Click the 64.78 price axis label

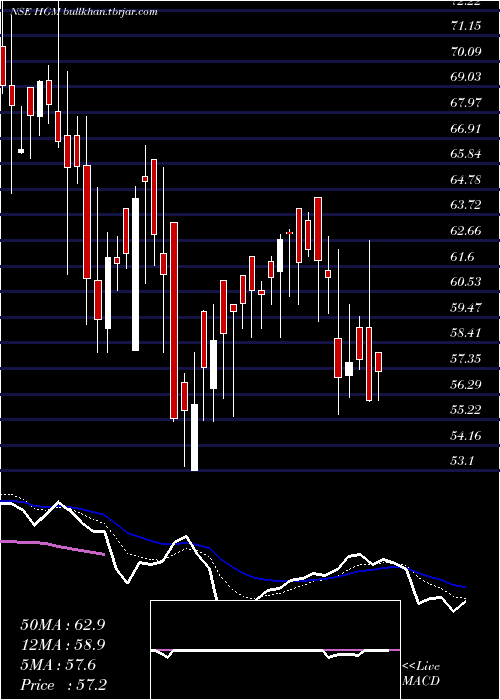tap(466, 180)
